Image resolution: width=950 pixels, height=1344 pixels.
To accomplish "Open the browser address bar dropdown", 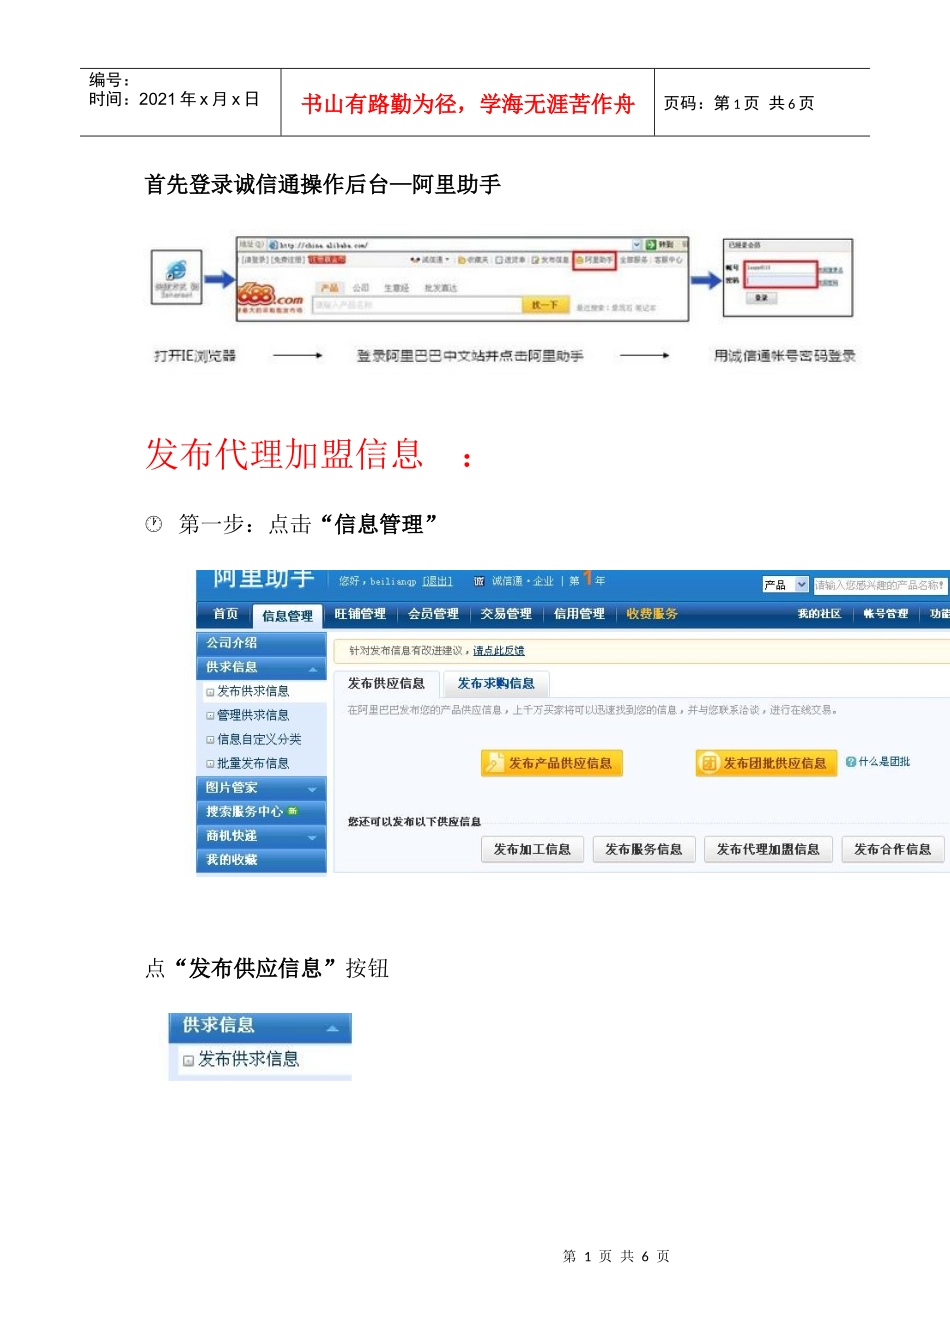I will point(637,244).
